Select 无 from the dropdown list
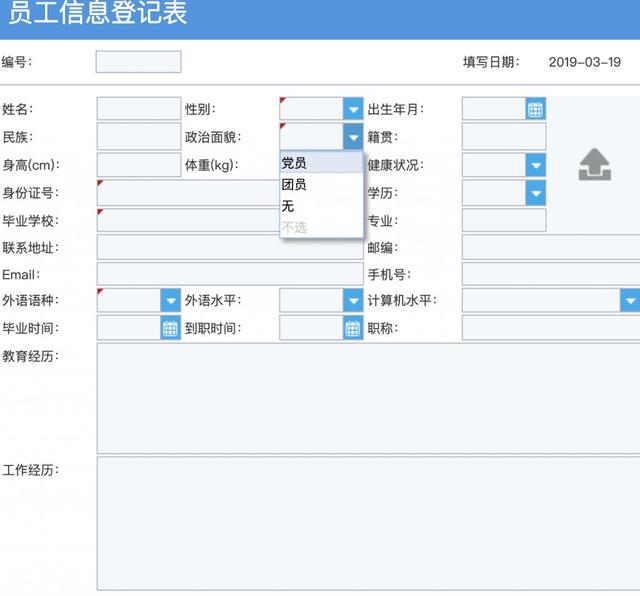Viewport: 640px width, 596px height. click(321, 205)
